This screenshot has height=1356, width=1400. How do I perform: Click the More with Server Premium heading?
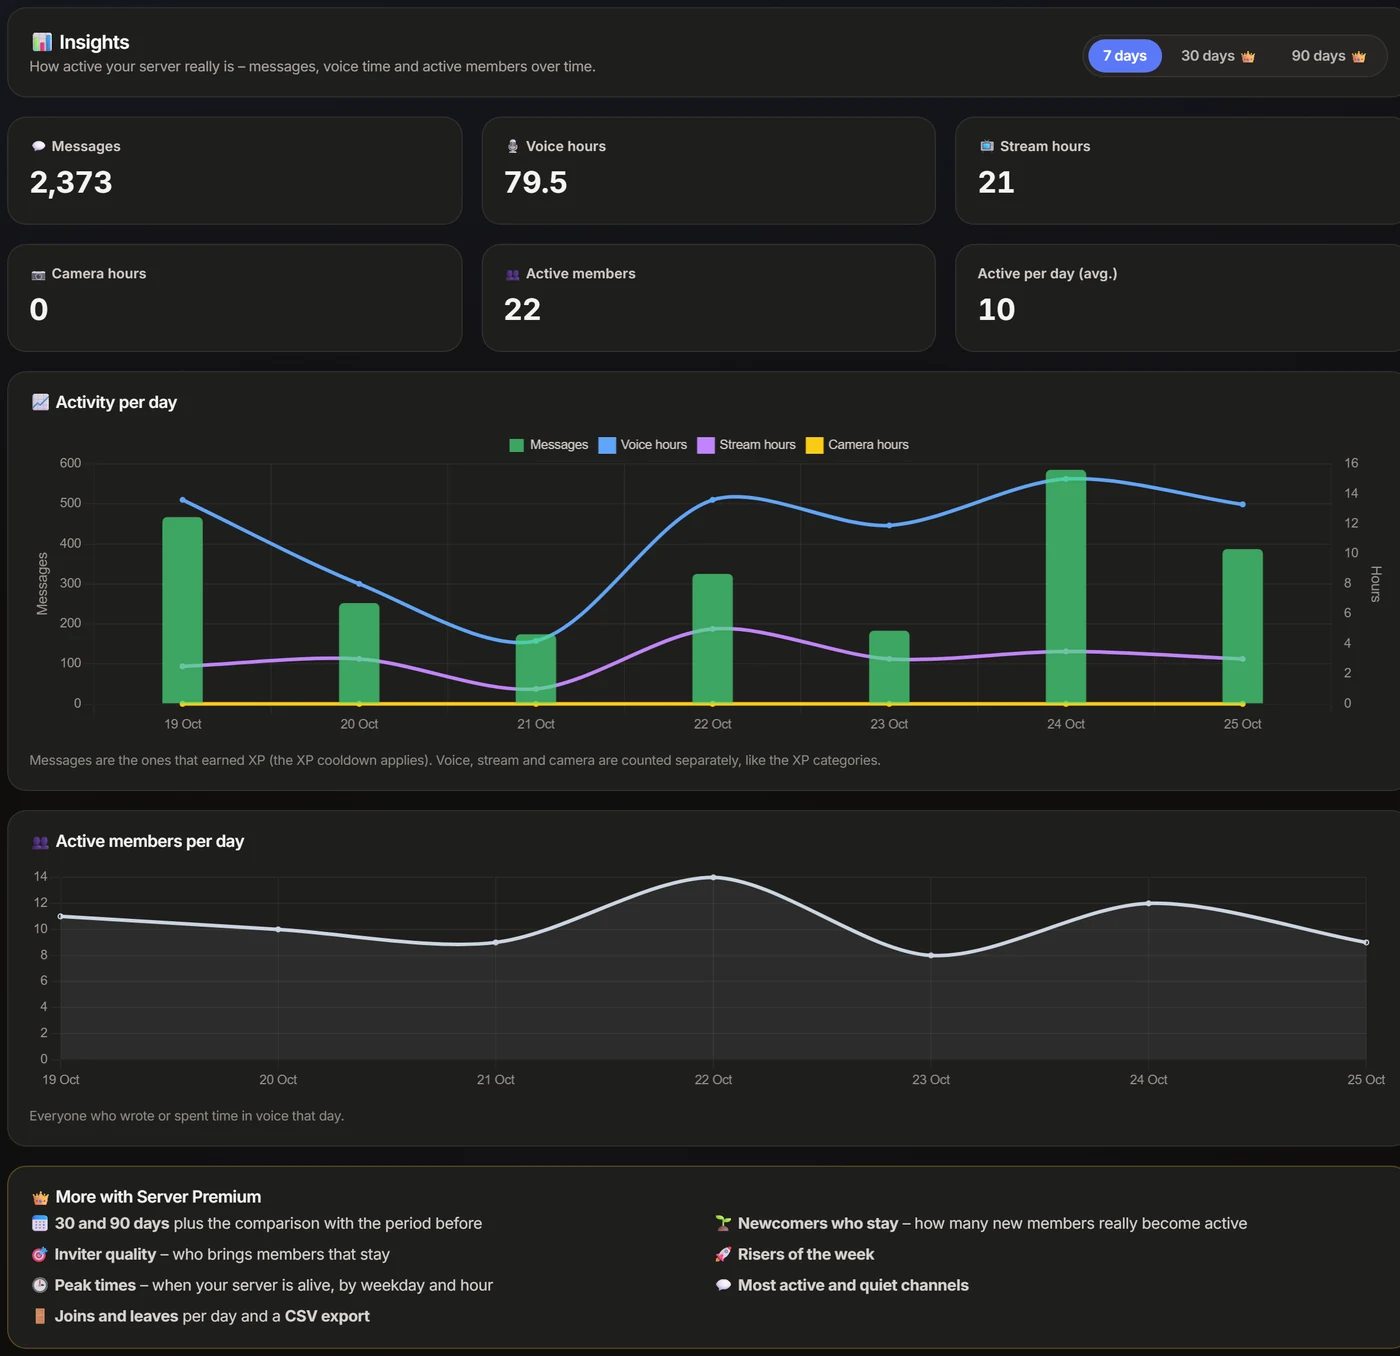click(158, 1197)
